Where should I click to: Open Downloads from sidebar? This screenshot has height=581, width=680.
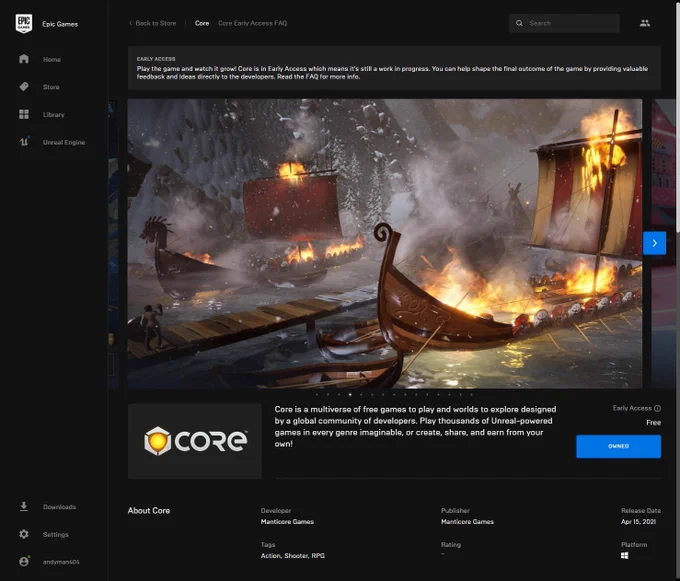(59, 507)
